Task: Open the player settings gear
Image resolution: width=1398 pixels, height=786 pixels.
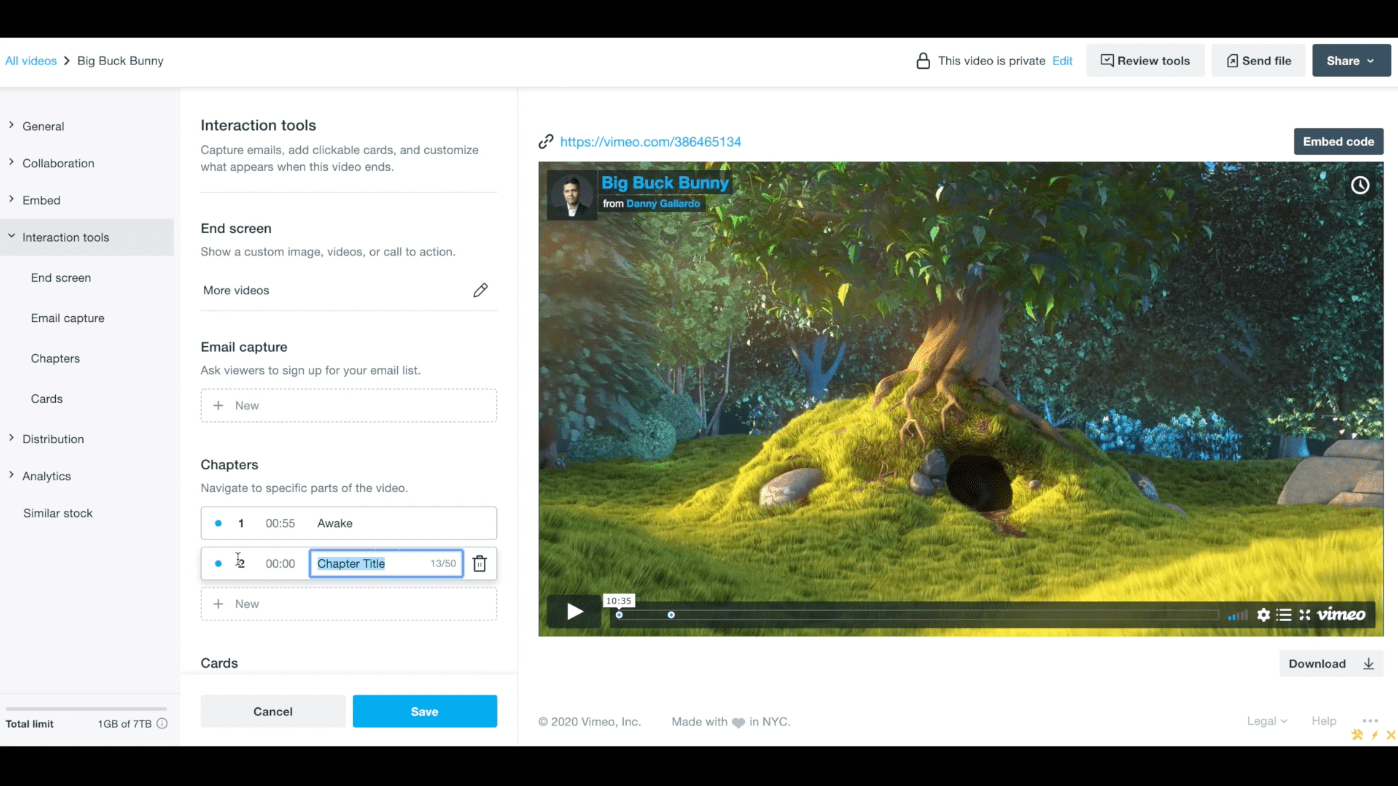Action: pos(1263,615)
